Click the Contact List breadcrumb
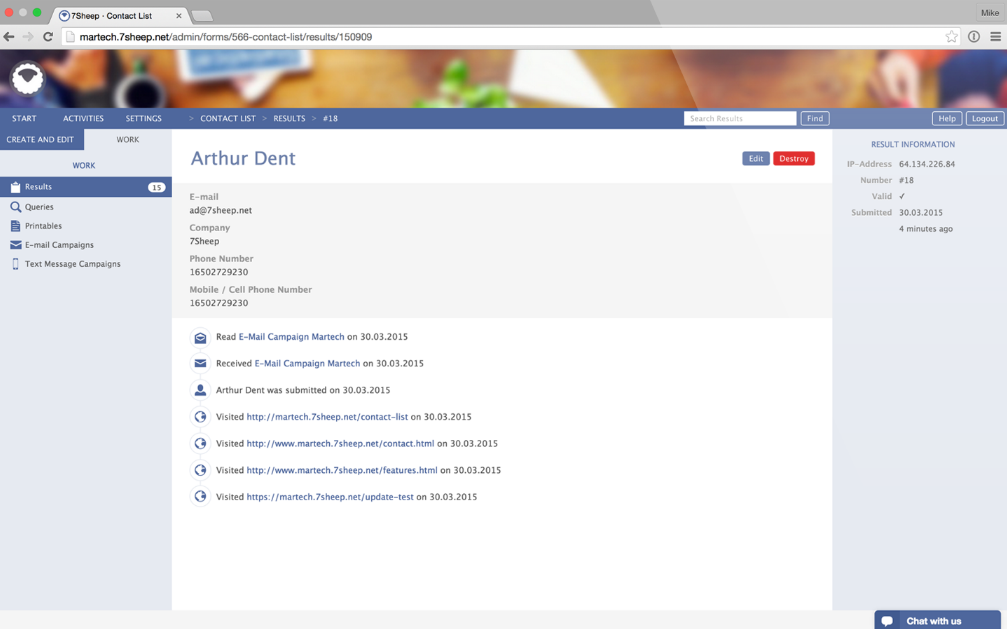The height and width of the screenshot is (629, 1007). [x=227, y=118]
